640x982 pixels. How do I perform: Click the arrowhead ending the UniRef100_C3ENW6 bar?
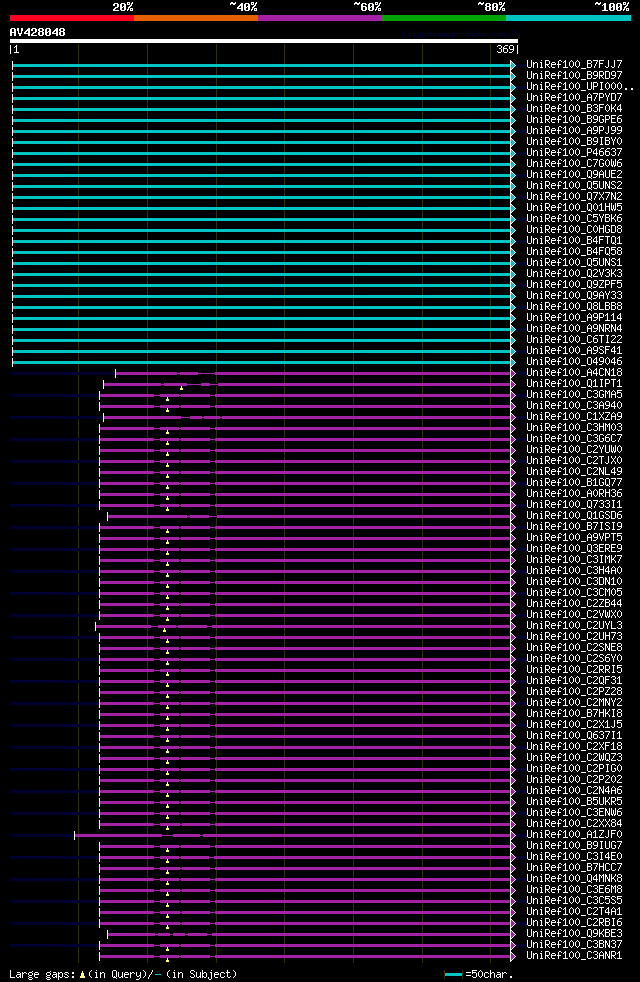point(514,814)
